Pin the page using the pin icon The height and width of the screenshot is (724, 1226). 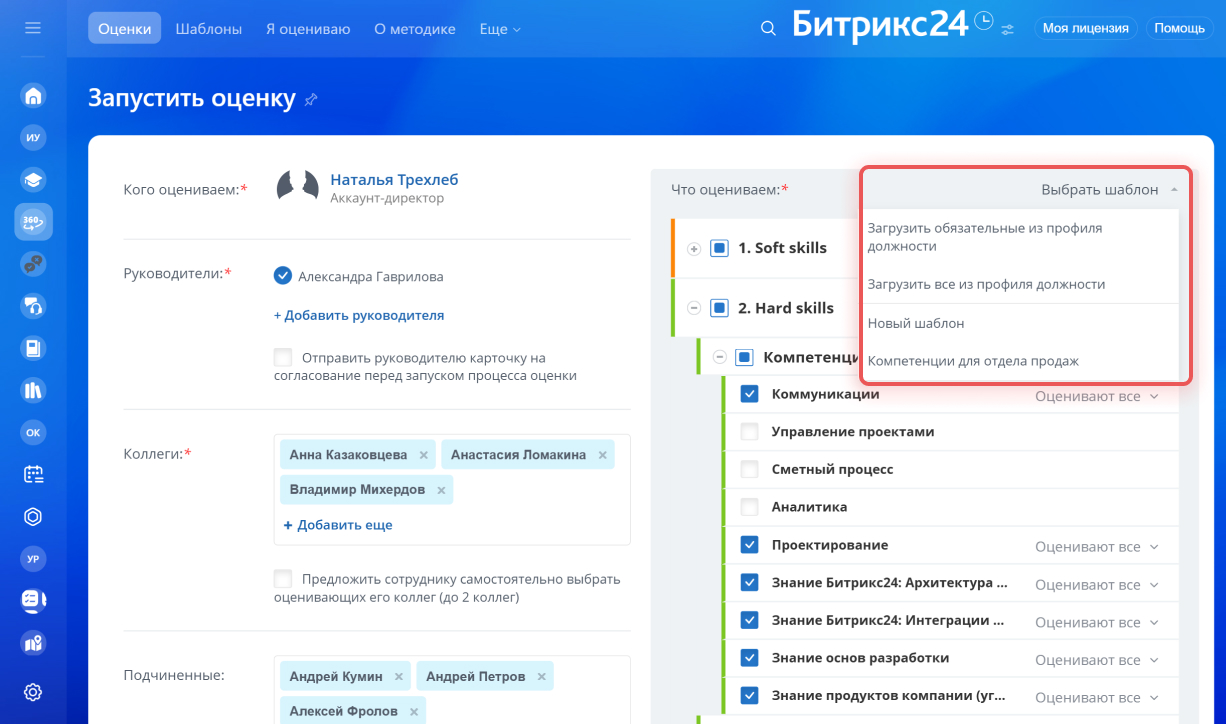311,99
